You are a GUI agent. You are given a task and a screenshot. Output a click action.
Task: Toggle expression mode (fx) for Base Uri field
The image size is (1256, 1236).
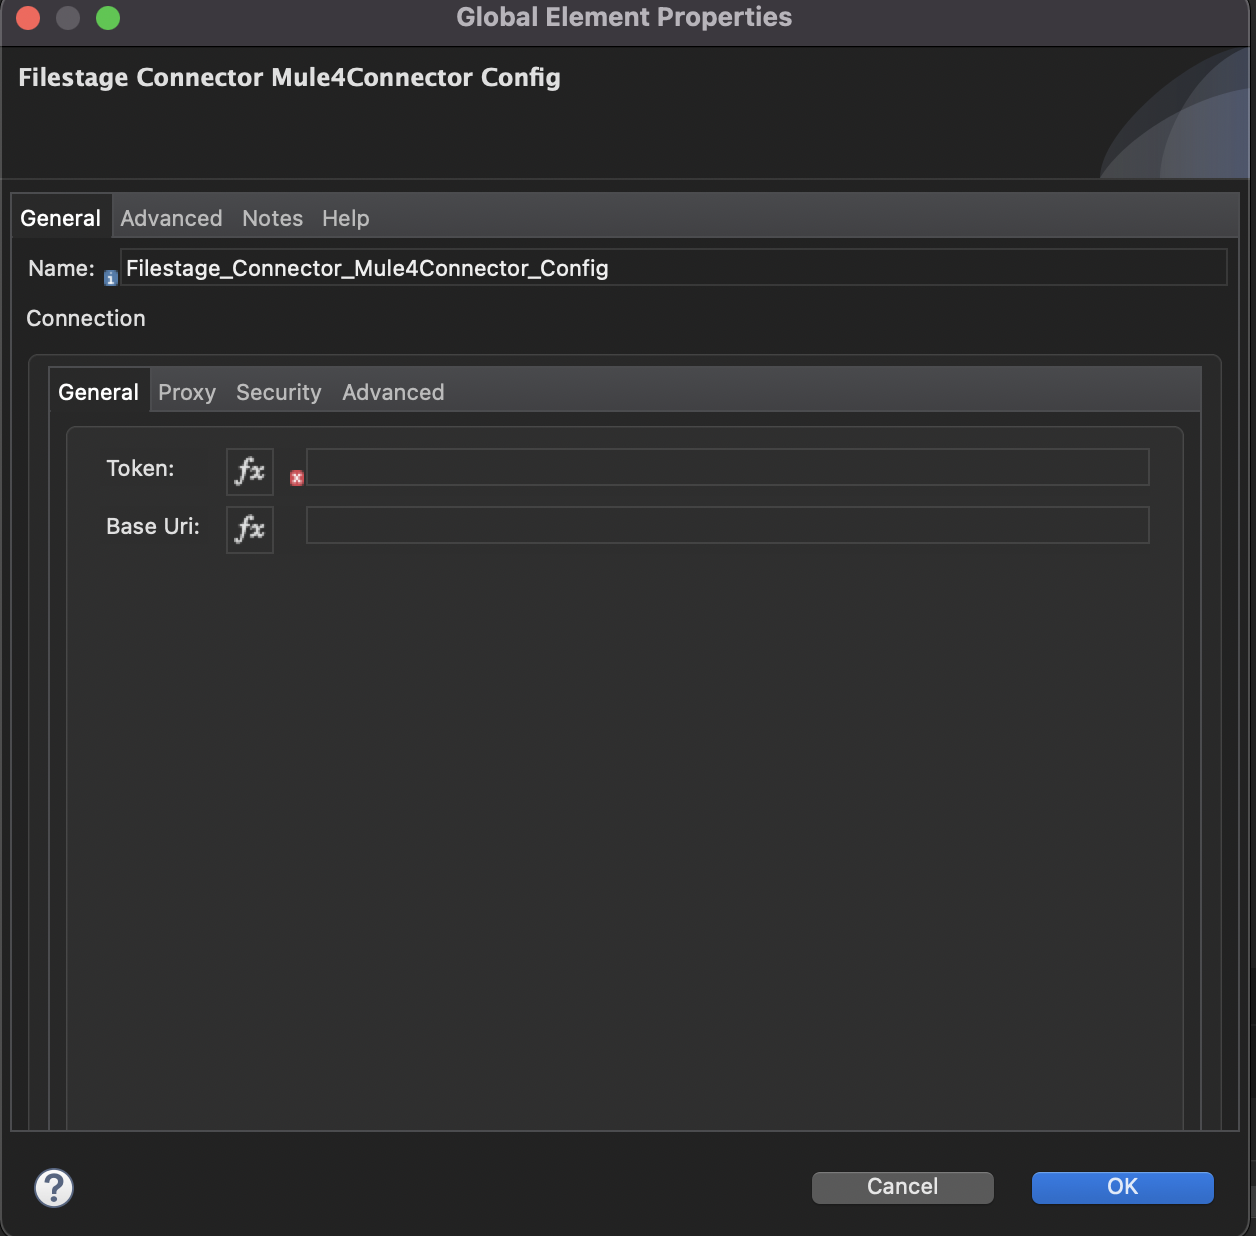pyautogui.click(x=250, y=529)
